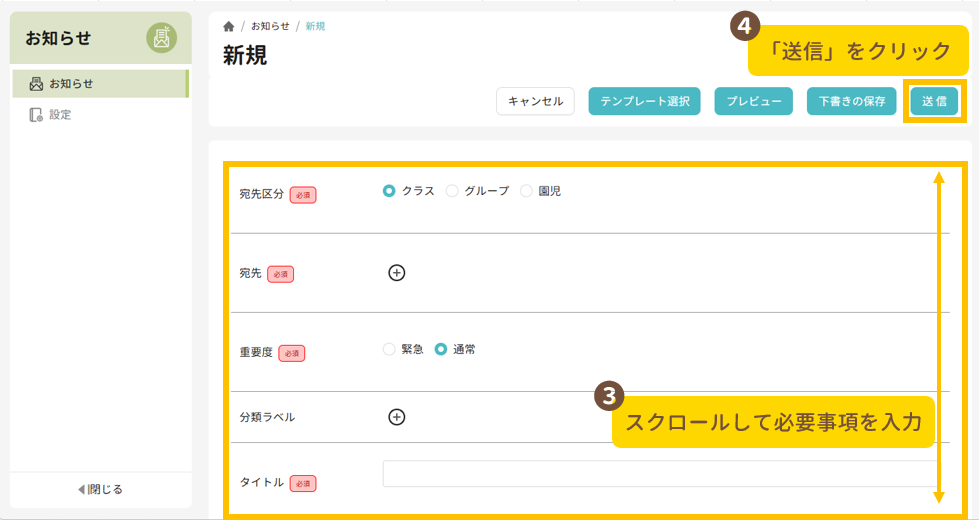Click the 設定 gear icon in sidebar
Image resolution: width=979 pixels, height=520 pixels.
[x=37, y=115]
